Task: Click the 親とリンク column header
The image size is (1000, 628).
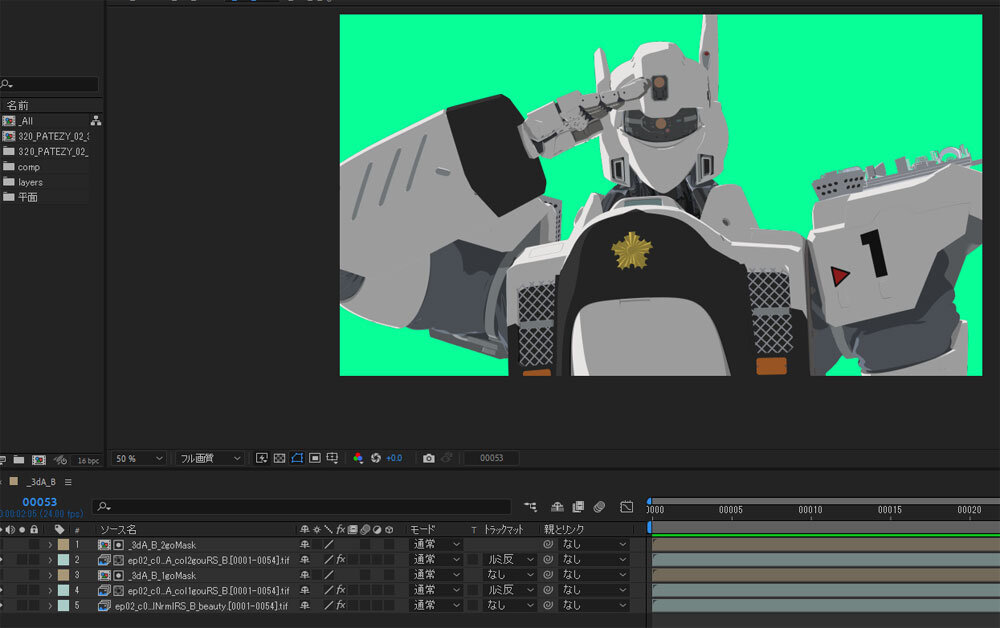Action: click(x=564, y=529)
